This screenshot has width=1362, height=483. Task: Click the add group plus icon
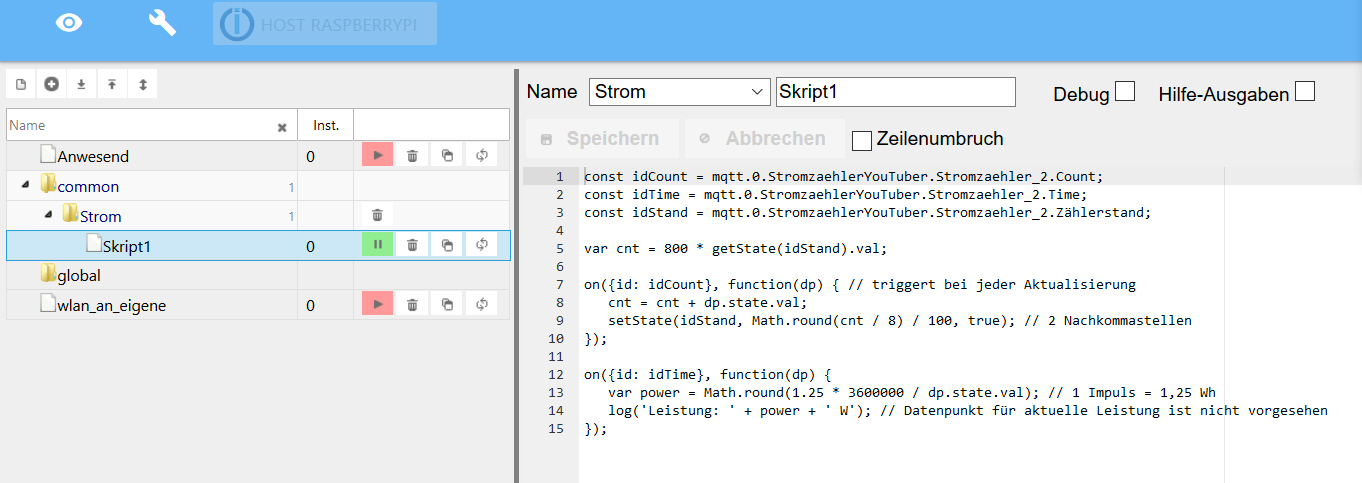coord(52,85)
